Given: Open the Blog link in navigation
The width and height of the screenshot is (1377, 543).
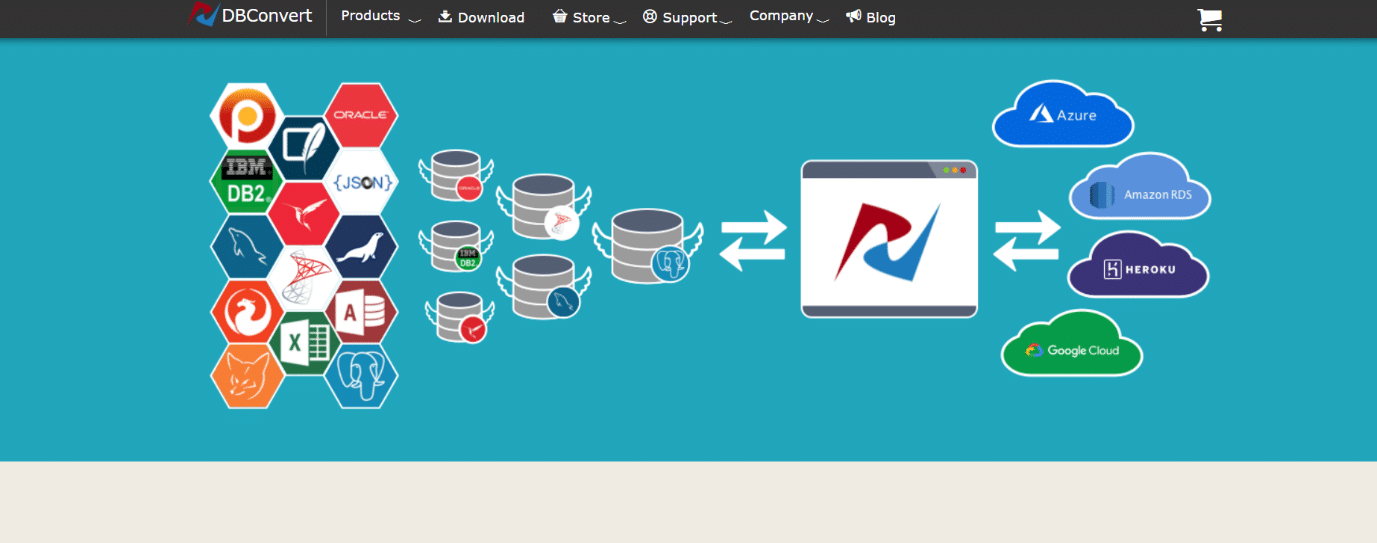Looking at the screenshot, I should (870, 17).
